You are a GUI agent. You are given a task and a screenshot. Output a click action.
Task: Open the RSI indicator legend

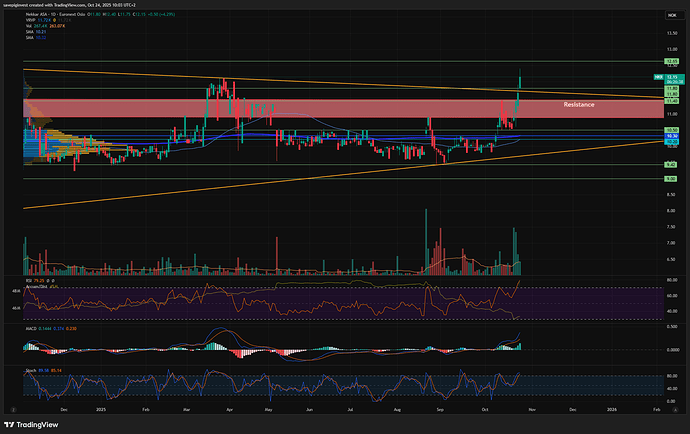[x=27, y=283]
